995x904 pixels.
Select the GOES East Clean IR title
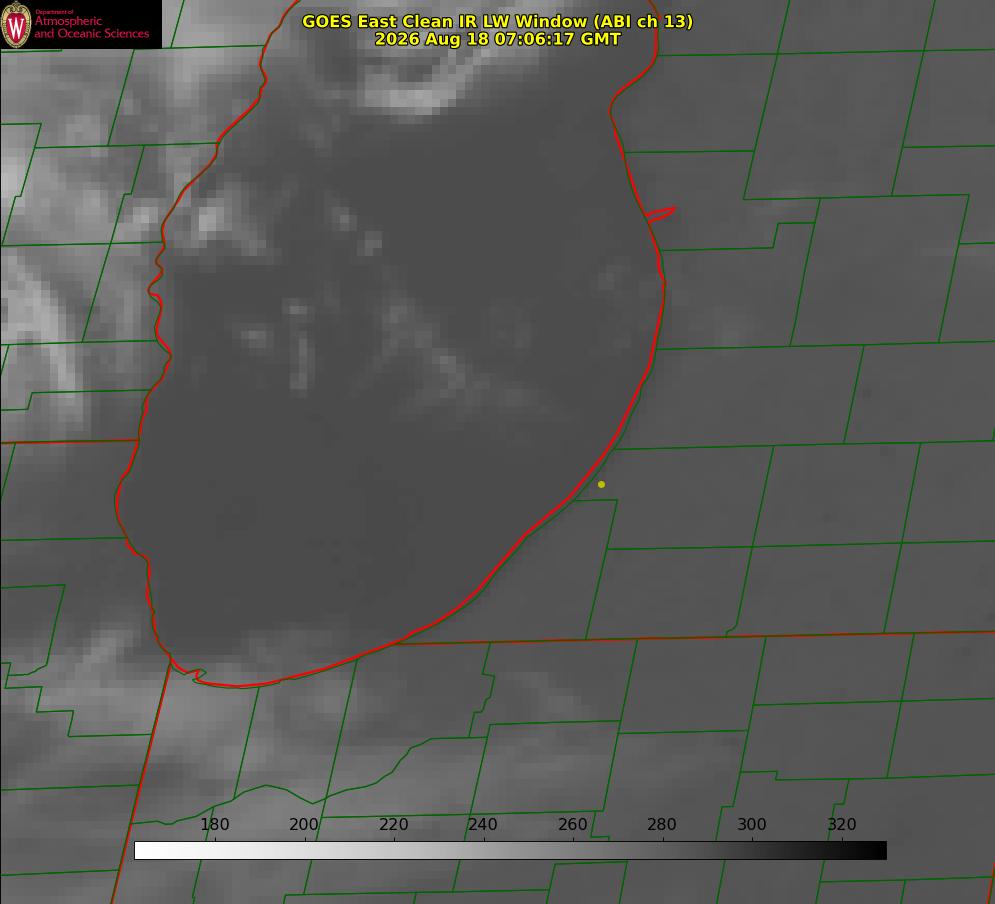497,21
